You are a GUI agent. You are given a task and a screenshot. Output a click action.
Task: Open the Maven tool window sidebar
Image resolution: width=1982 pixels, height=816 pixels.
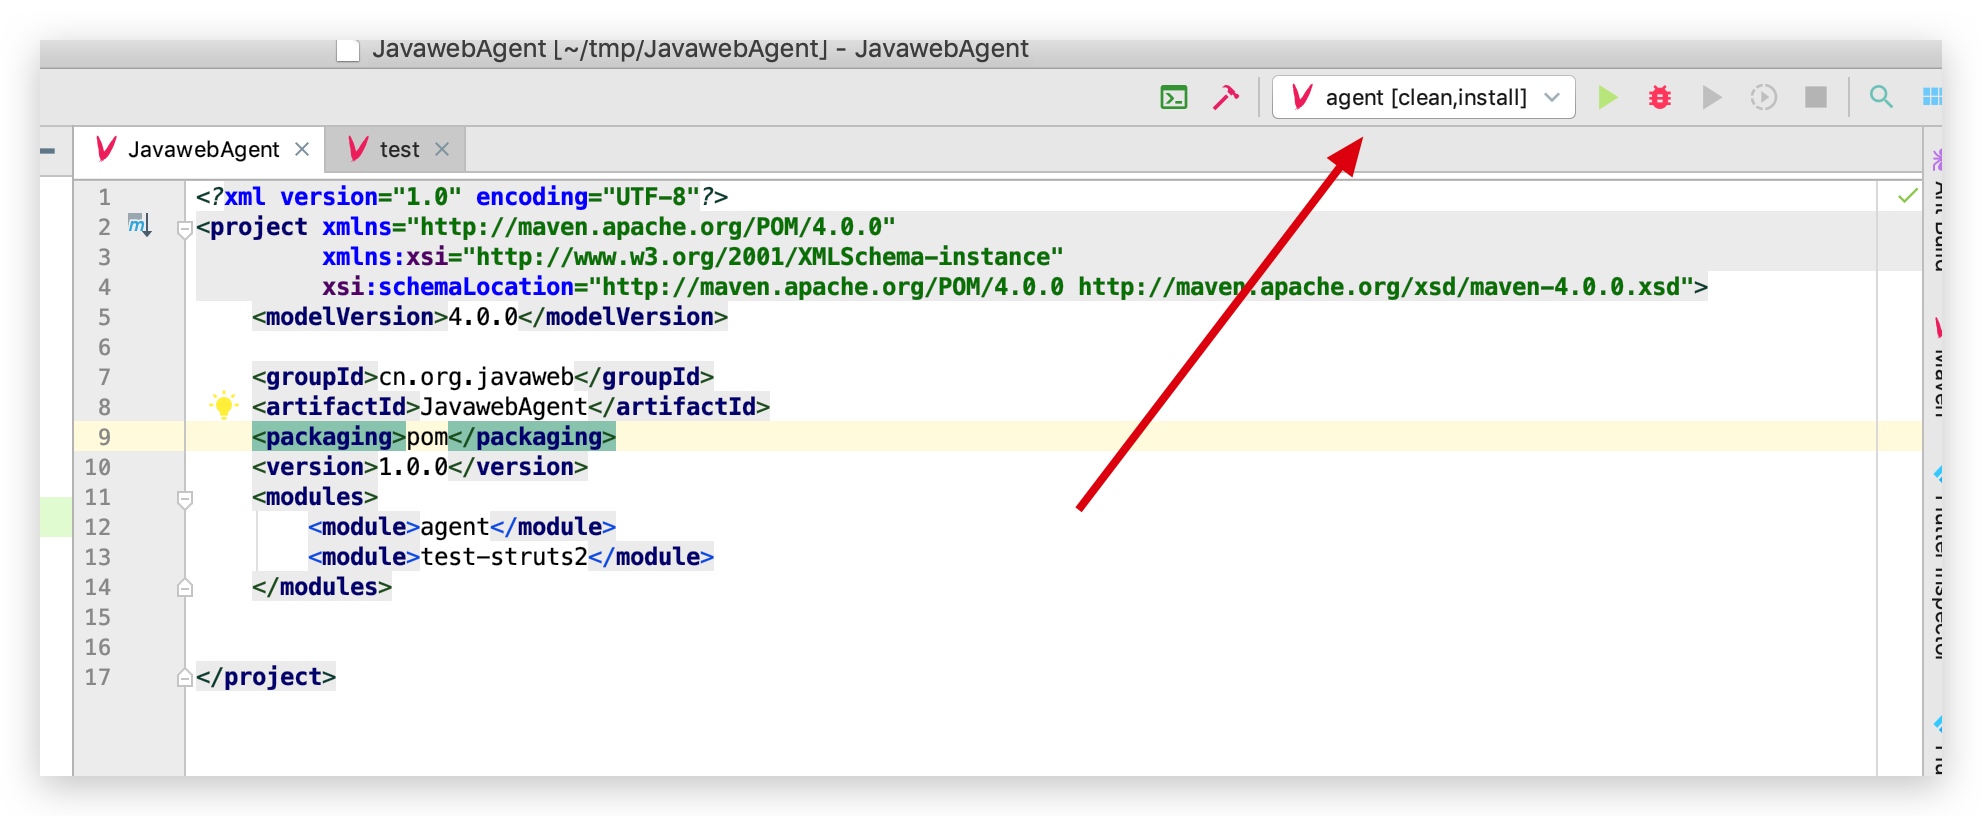pos(1937,370)
